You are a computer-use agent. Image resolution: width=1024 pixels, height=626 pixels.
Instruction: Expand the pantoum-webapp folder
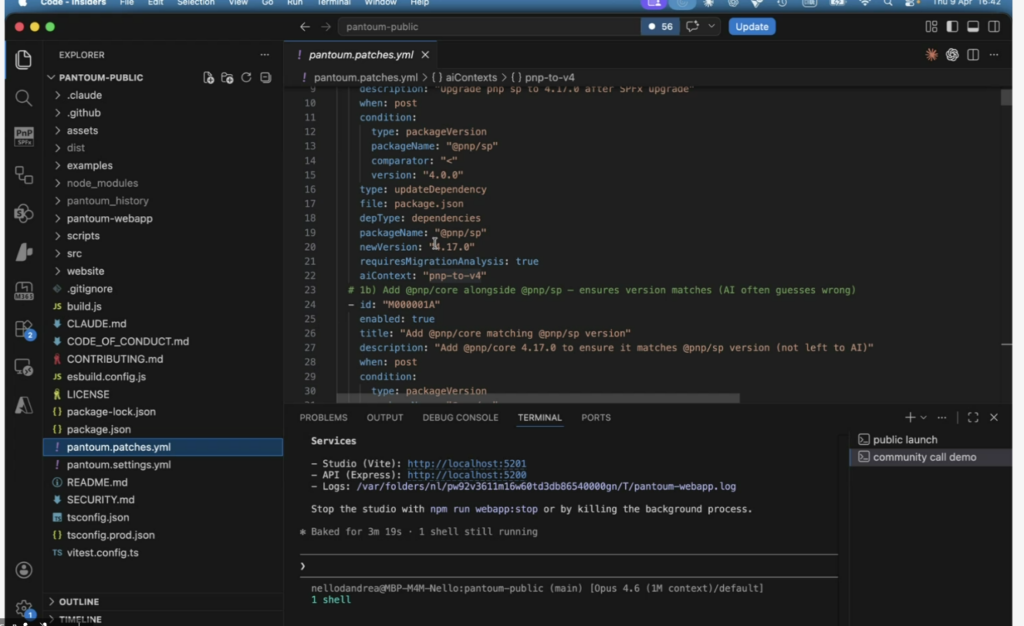109,218
